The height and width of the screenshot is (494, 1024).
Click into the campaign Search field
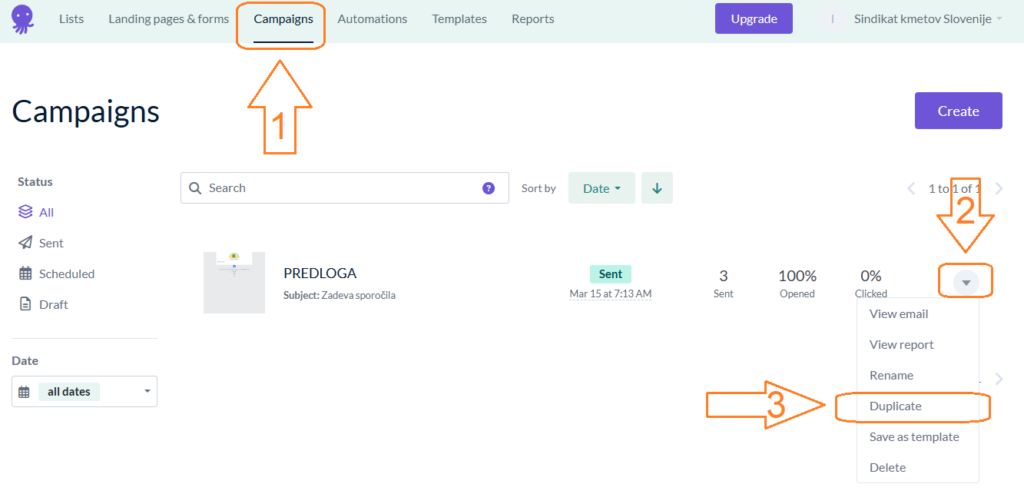(x=340, y=188)
